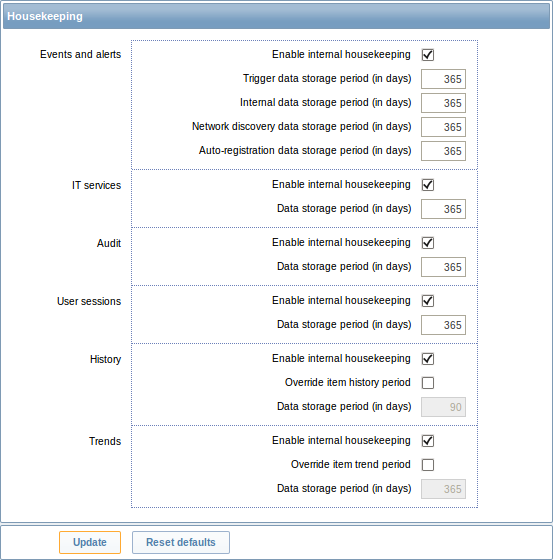Image resolution: width=553 pixels, height=560 pixels.
Task: Click IT services data storage period field
Action: pos(443,209)
